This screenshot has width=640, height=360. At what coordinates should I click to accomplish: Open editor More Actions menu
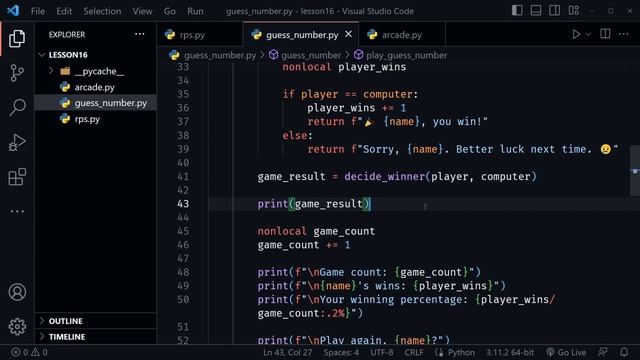pyautogui.click(x=624, y=34)
